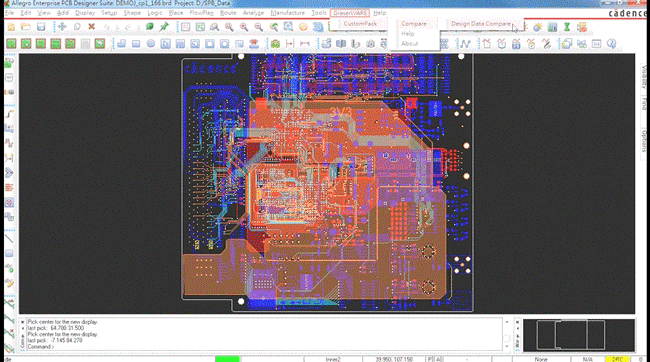Click the Add Rectangle icon in left sidebar

pyautogui.click(x=9, y=253)
